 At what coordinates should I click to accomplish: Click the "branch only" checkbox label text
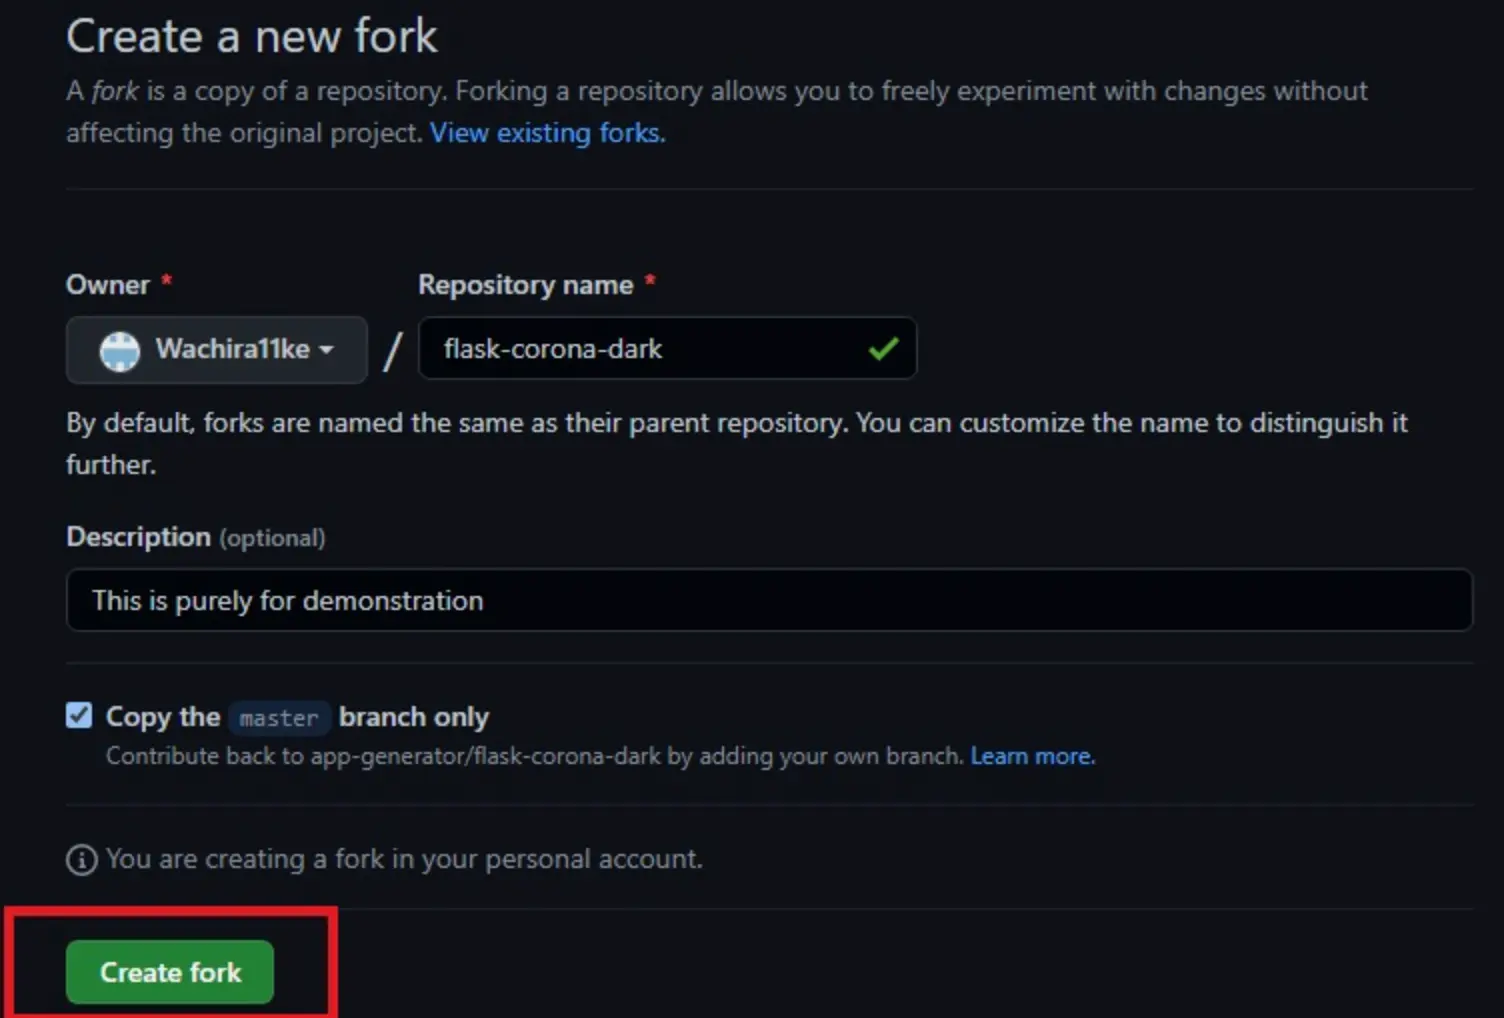pos(414,717)
